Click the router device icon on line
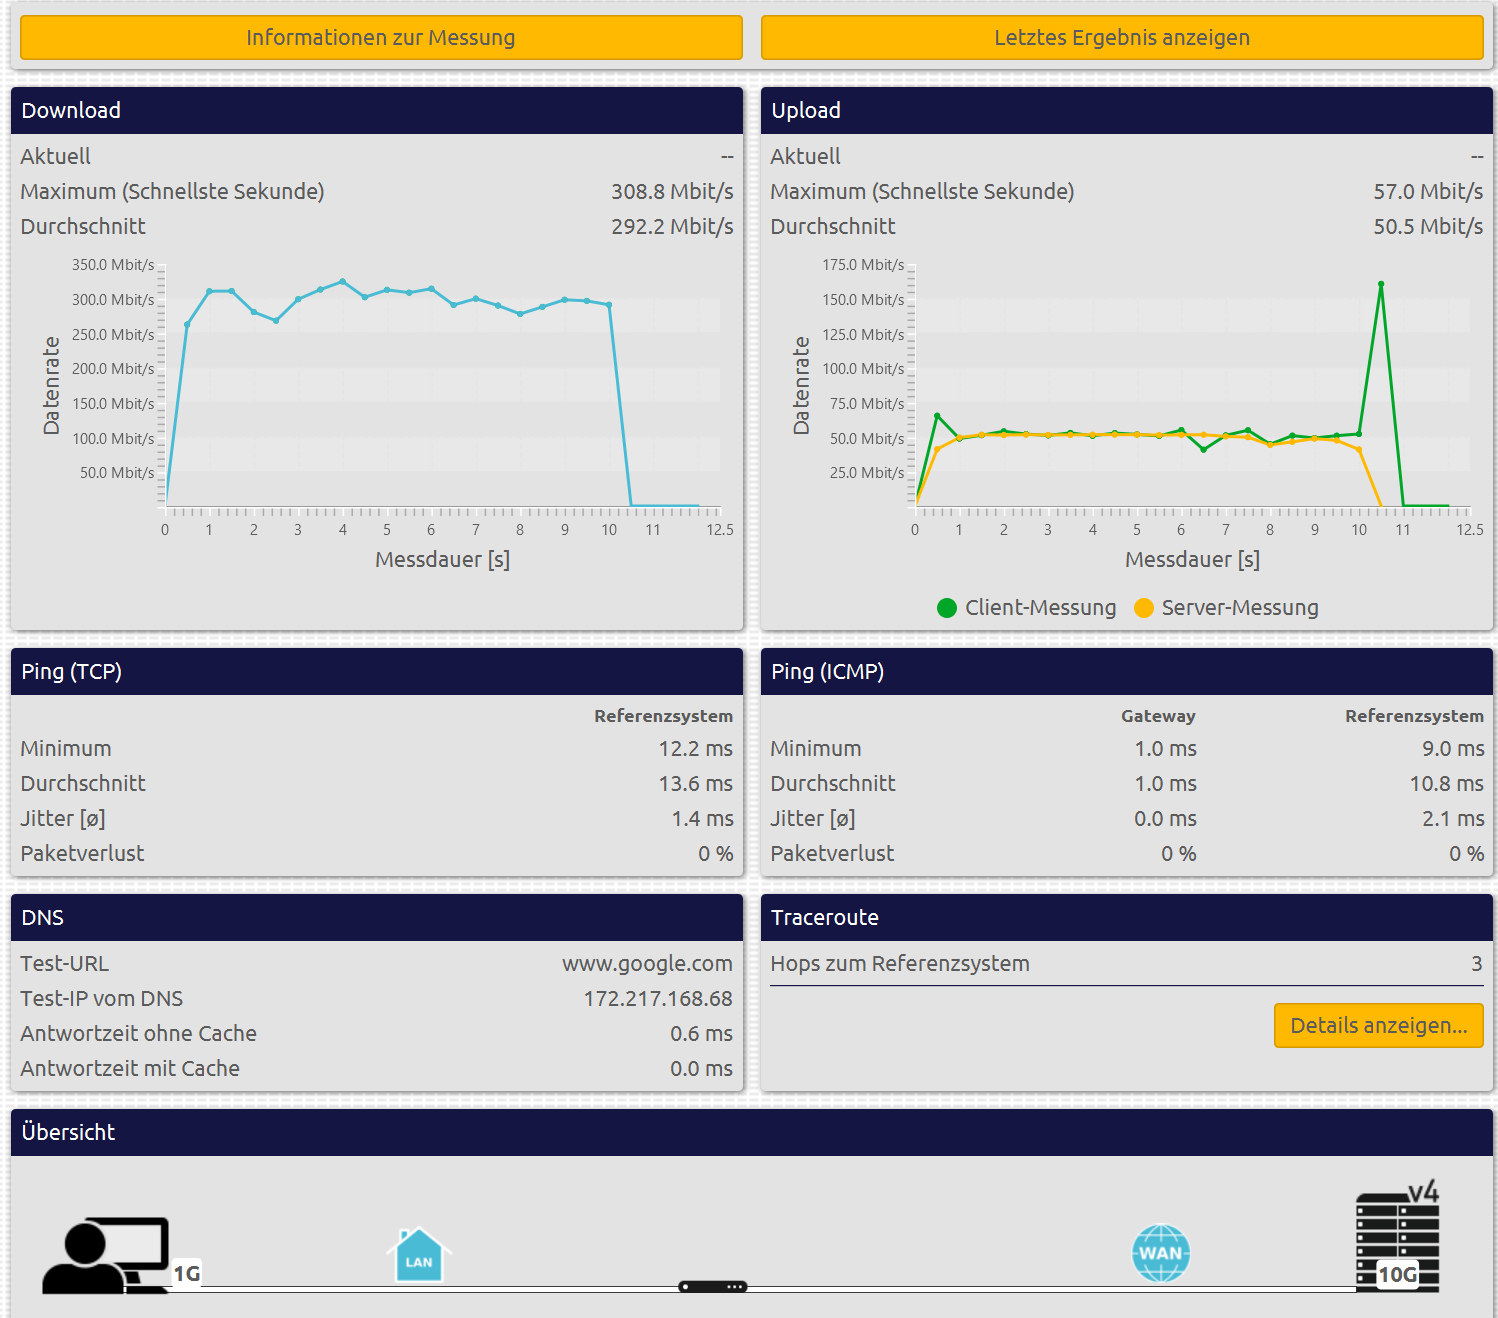 pos(712,1287)
